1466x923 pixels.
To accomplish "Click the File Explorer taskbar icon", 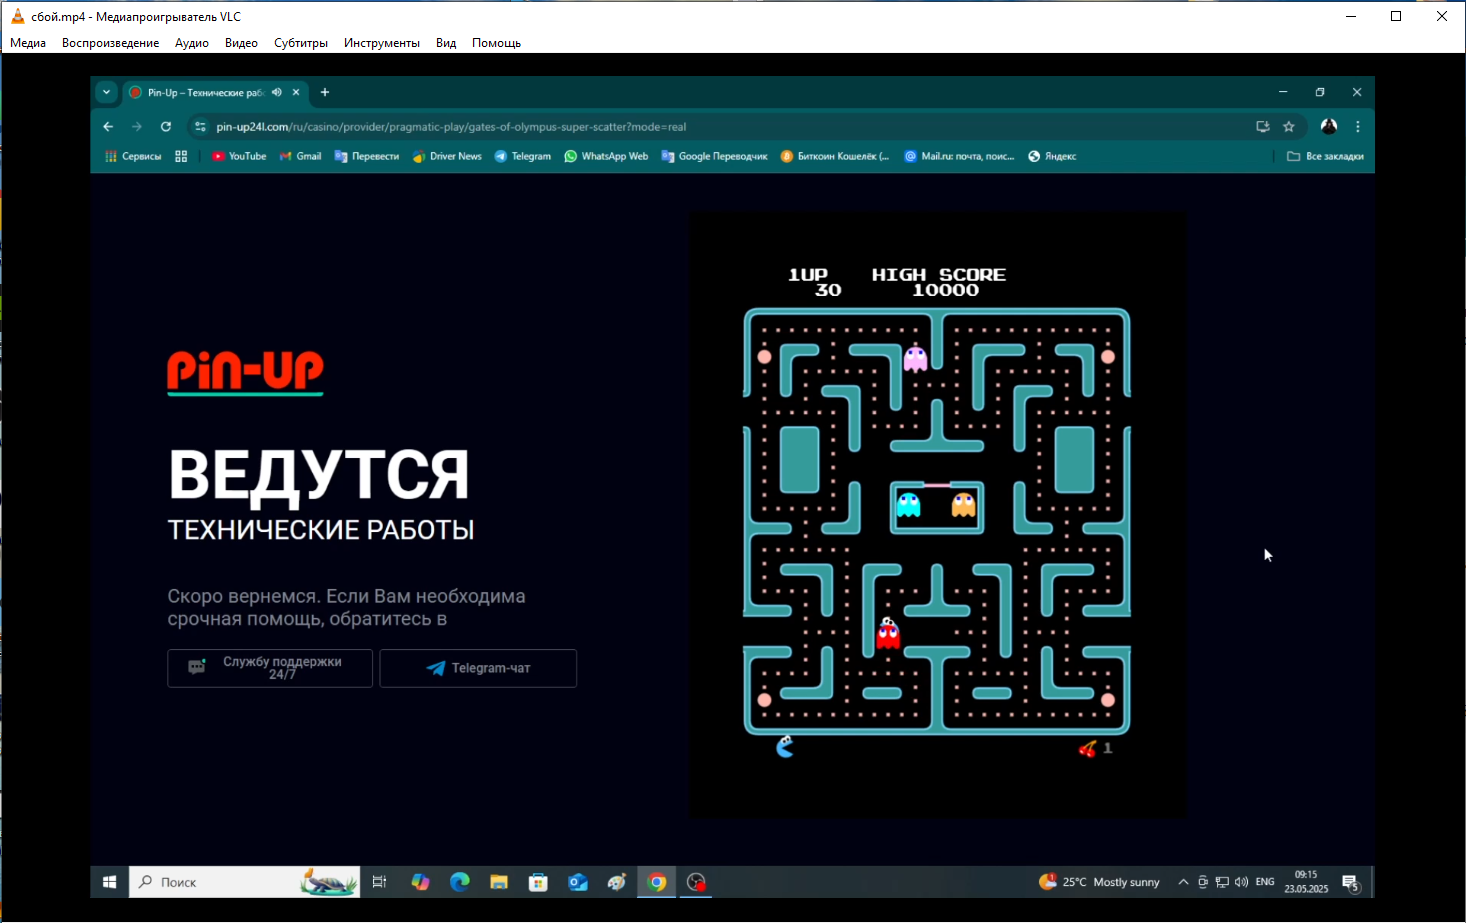I will pos(499,882).
